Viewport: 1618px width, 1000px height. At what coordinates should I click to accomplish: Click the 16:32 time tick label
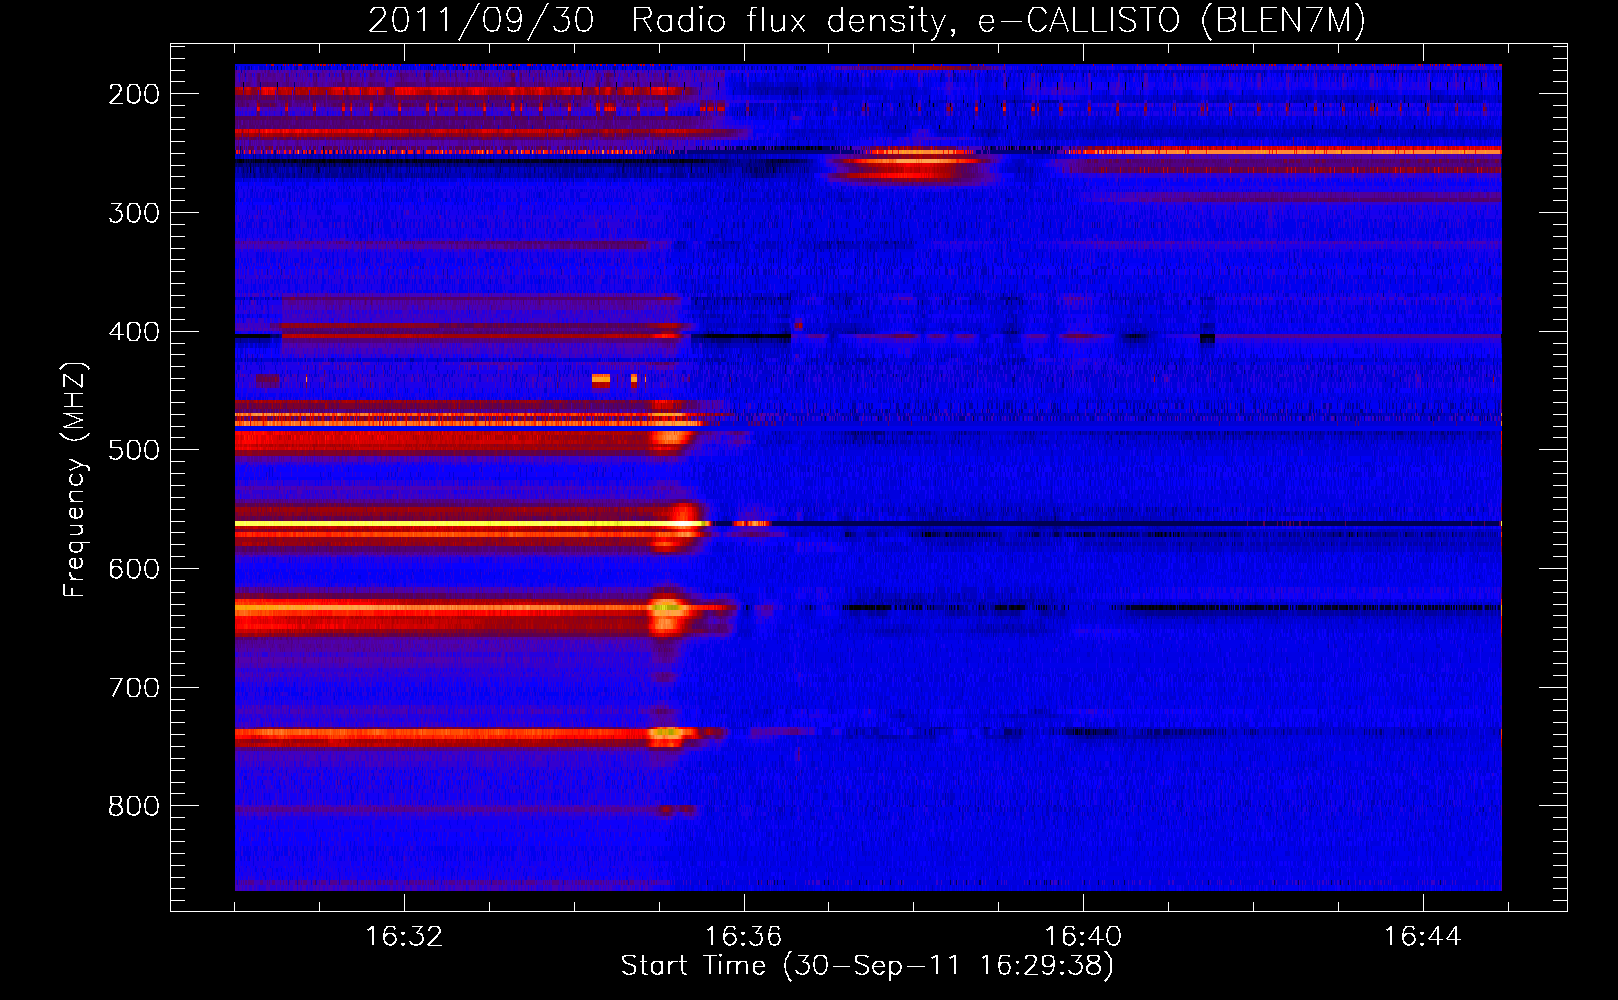404,937
